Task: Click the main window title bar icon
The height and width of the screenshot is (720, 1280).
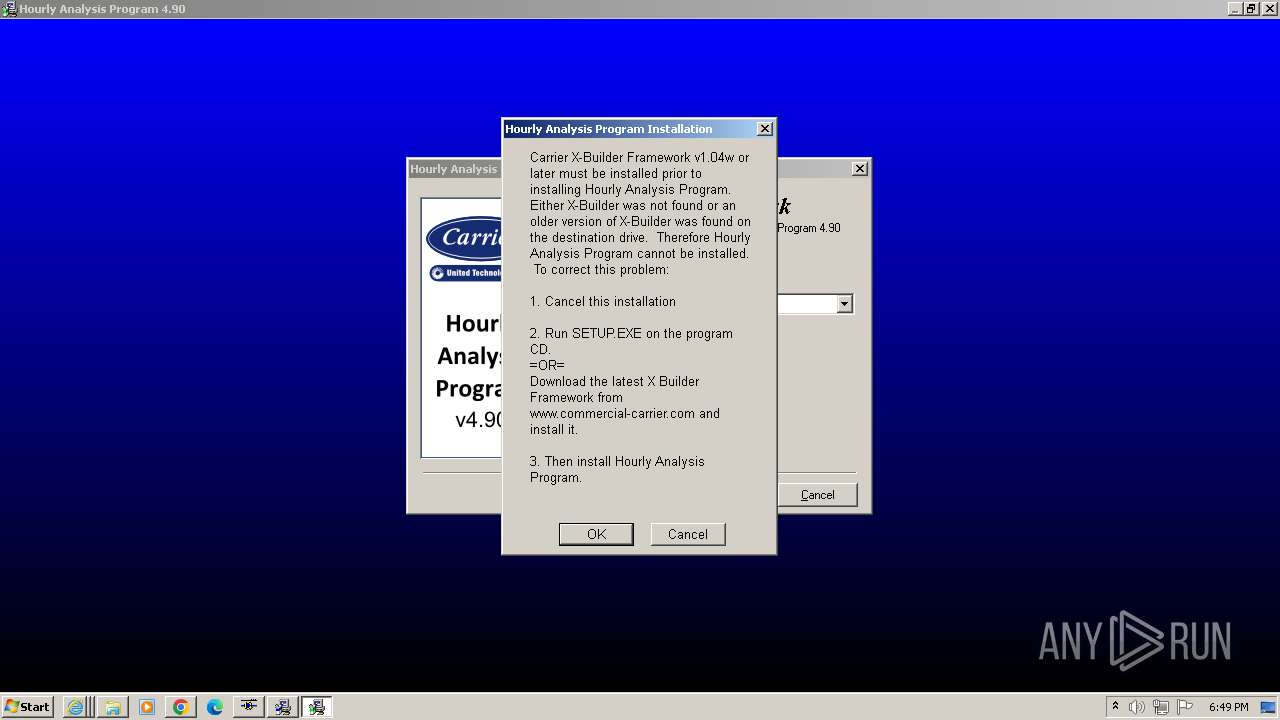Action: [9, 9]
